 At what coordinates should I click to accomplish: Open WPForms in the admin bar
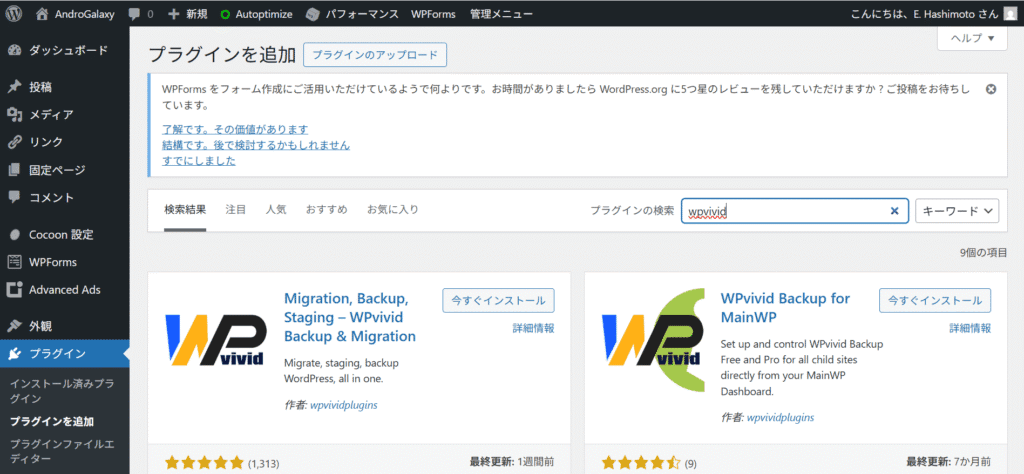(x=433, y=14)
